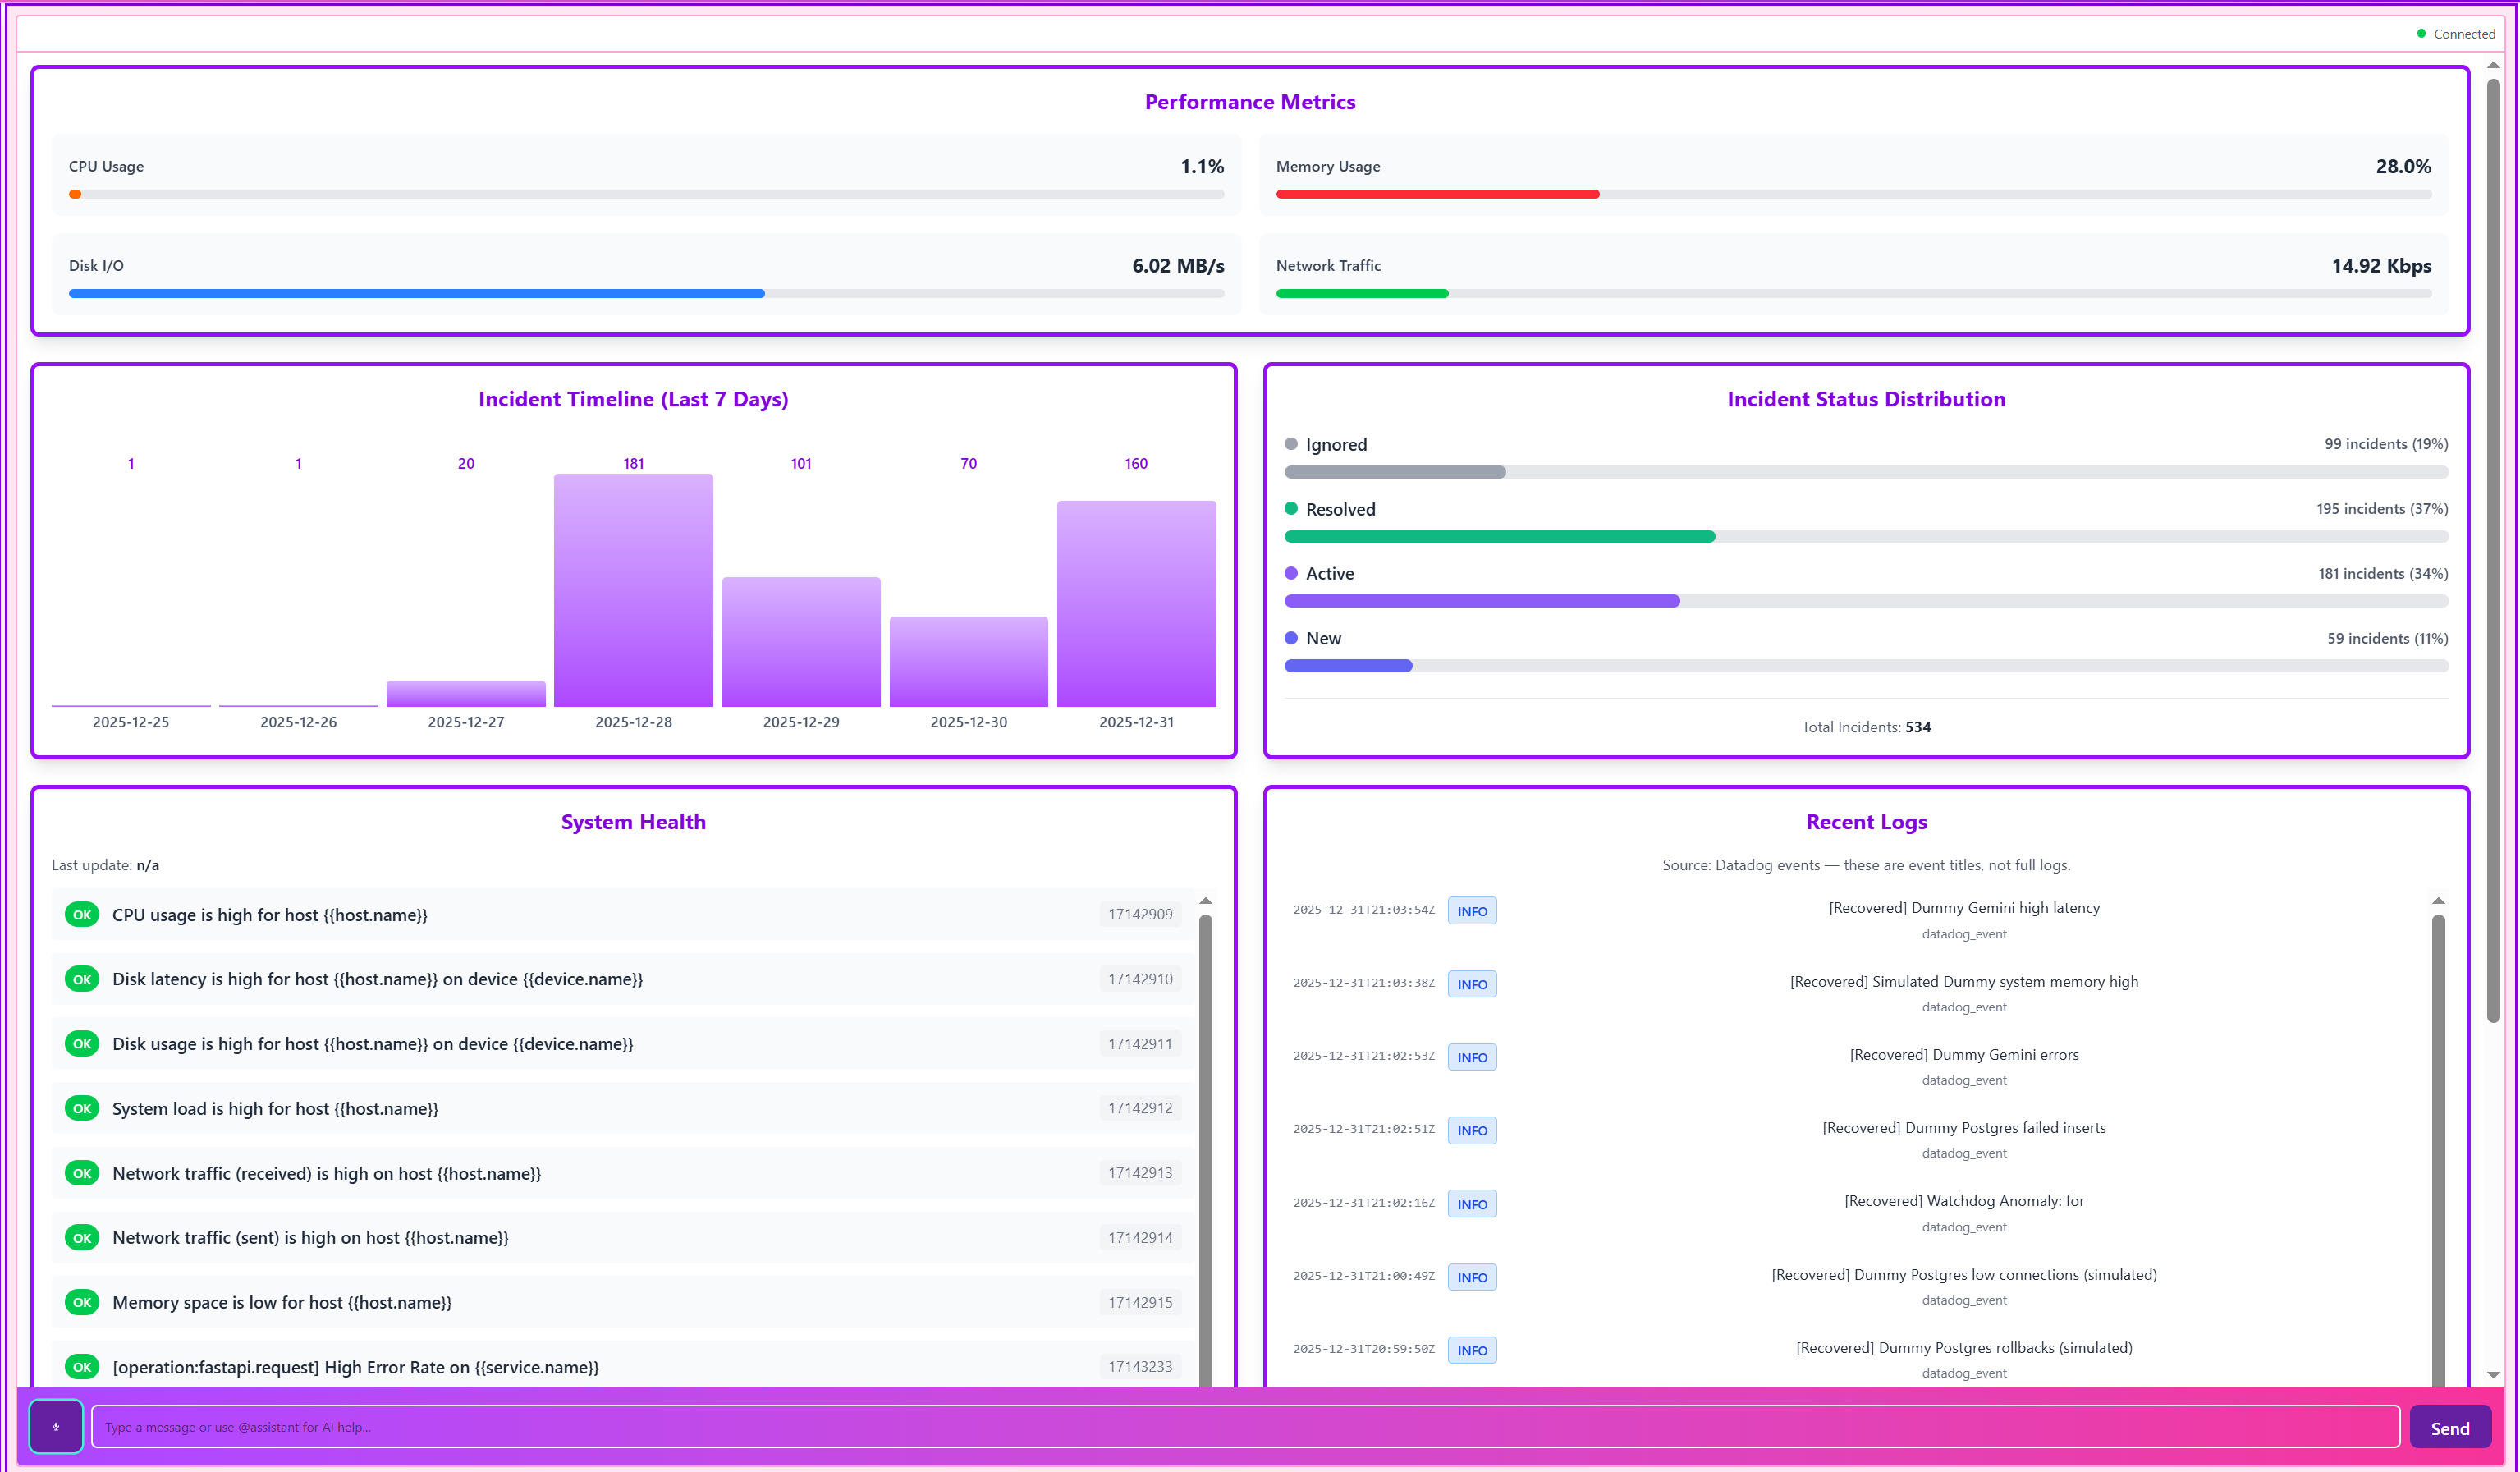Click down arrow of main page scrollbar
Image resolution: width=2520 pixels, height=1472 pixels.
pyautogui.click(x=2493, y=1375)
